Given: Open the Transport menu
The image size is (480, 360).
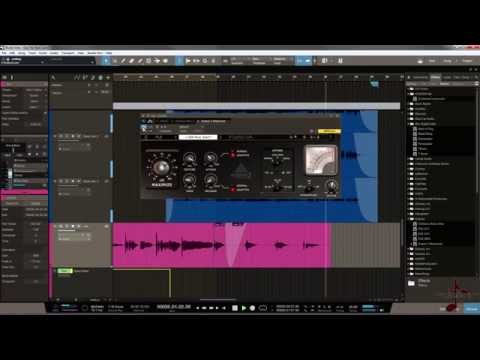Looking at the screenshot, I should [68, 53].
